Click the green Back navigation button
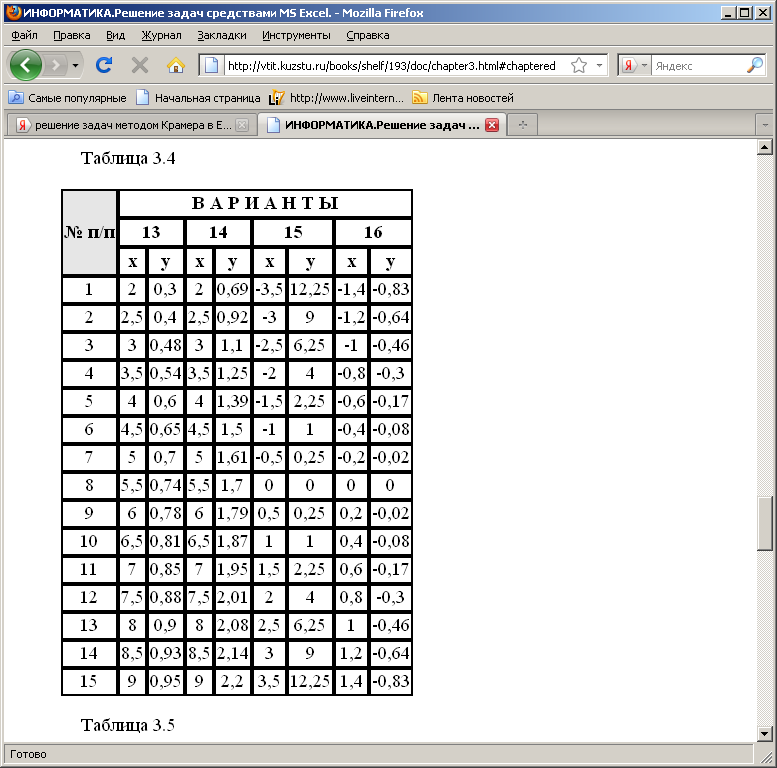777x768 pixels. point(25,65)
